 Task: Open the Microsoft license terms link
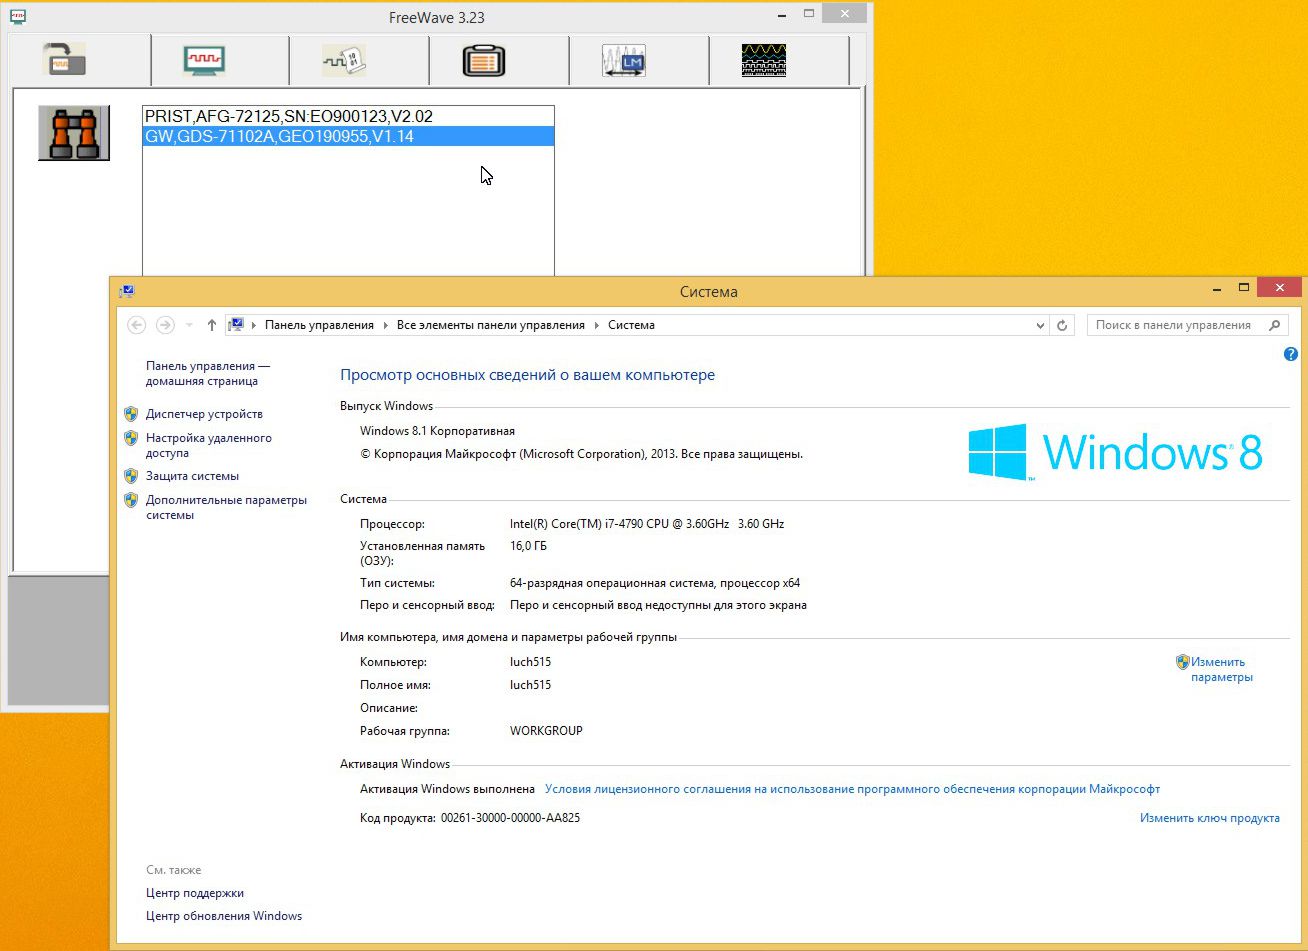(852, 789)
